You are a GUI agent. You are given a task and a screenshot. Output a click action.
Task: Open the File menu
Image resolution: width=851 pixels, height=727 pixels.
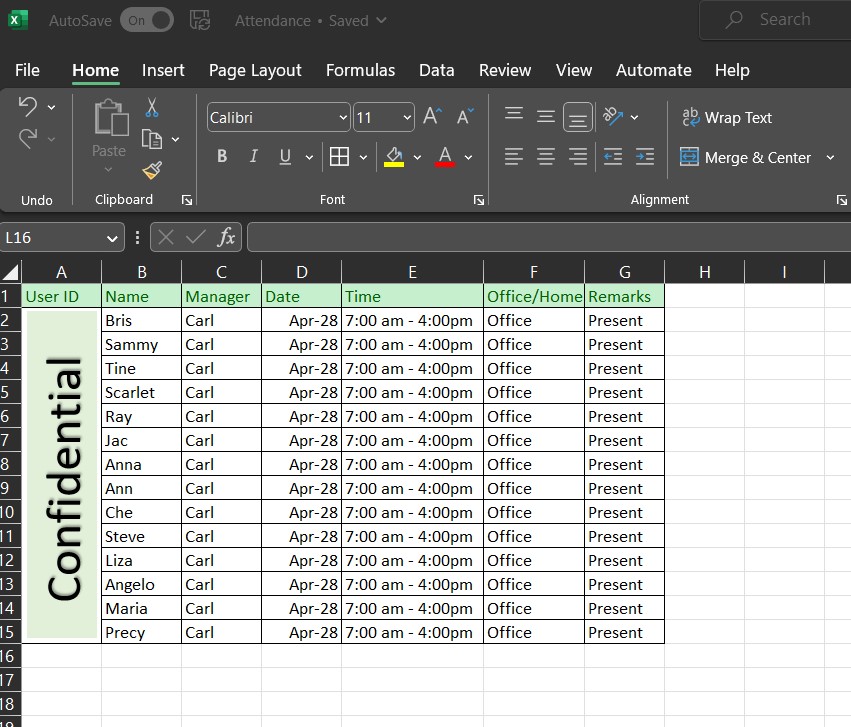pos(27,70)
